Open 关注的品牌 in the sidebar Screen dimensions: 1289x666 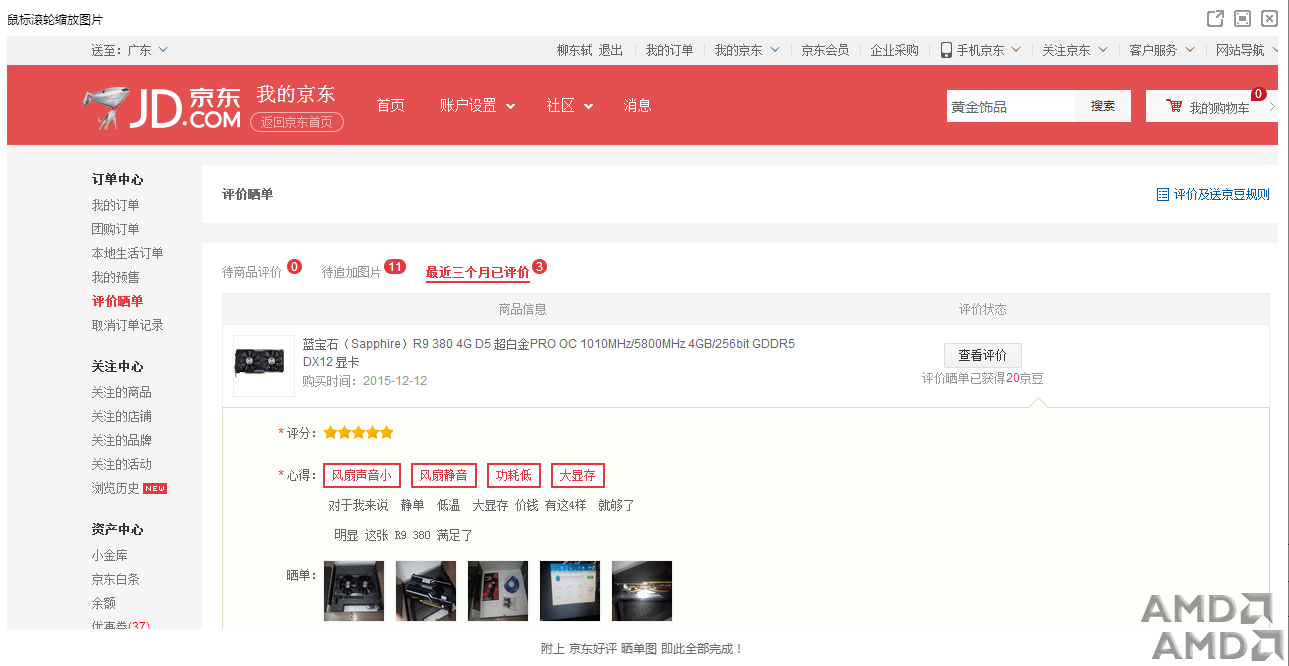coord(122,440)
